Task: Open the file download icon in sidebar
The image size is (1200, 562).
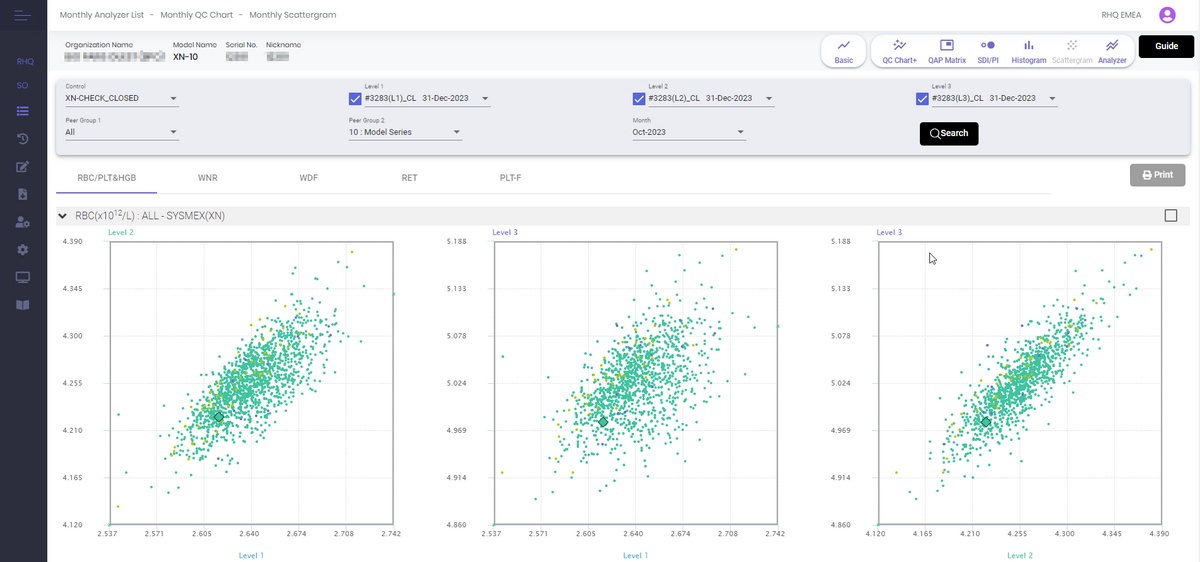Action: pos(23,193)
